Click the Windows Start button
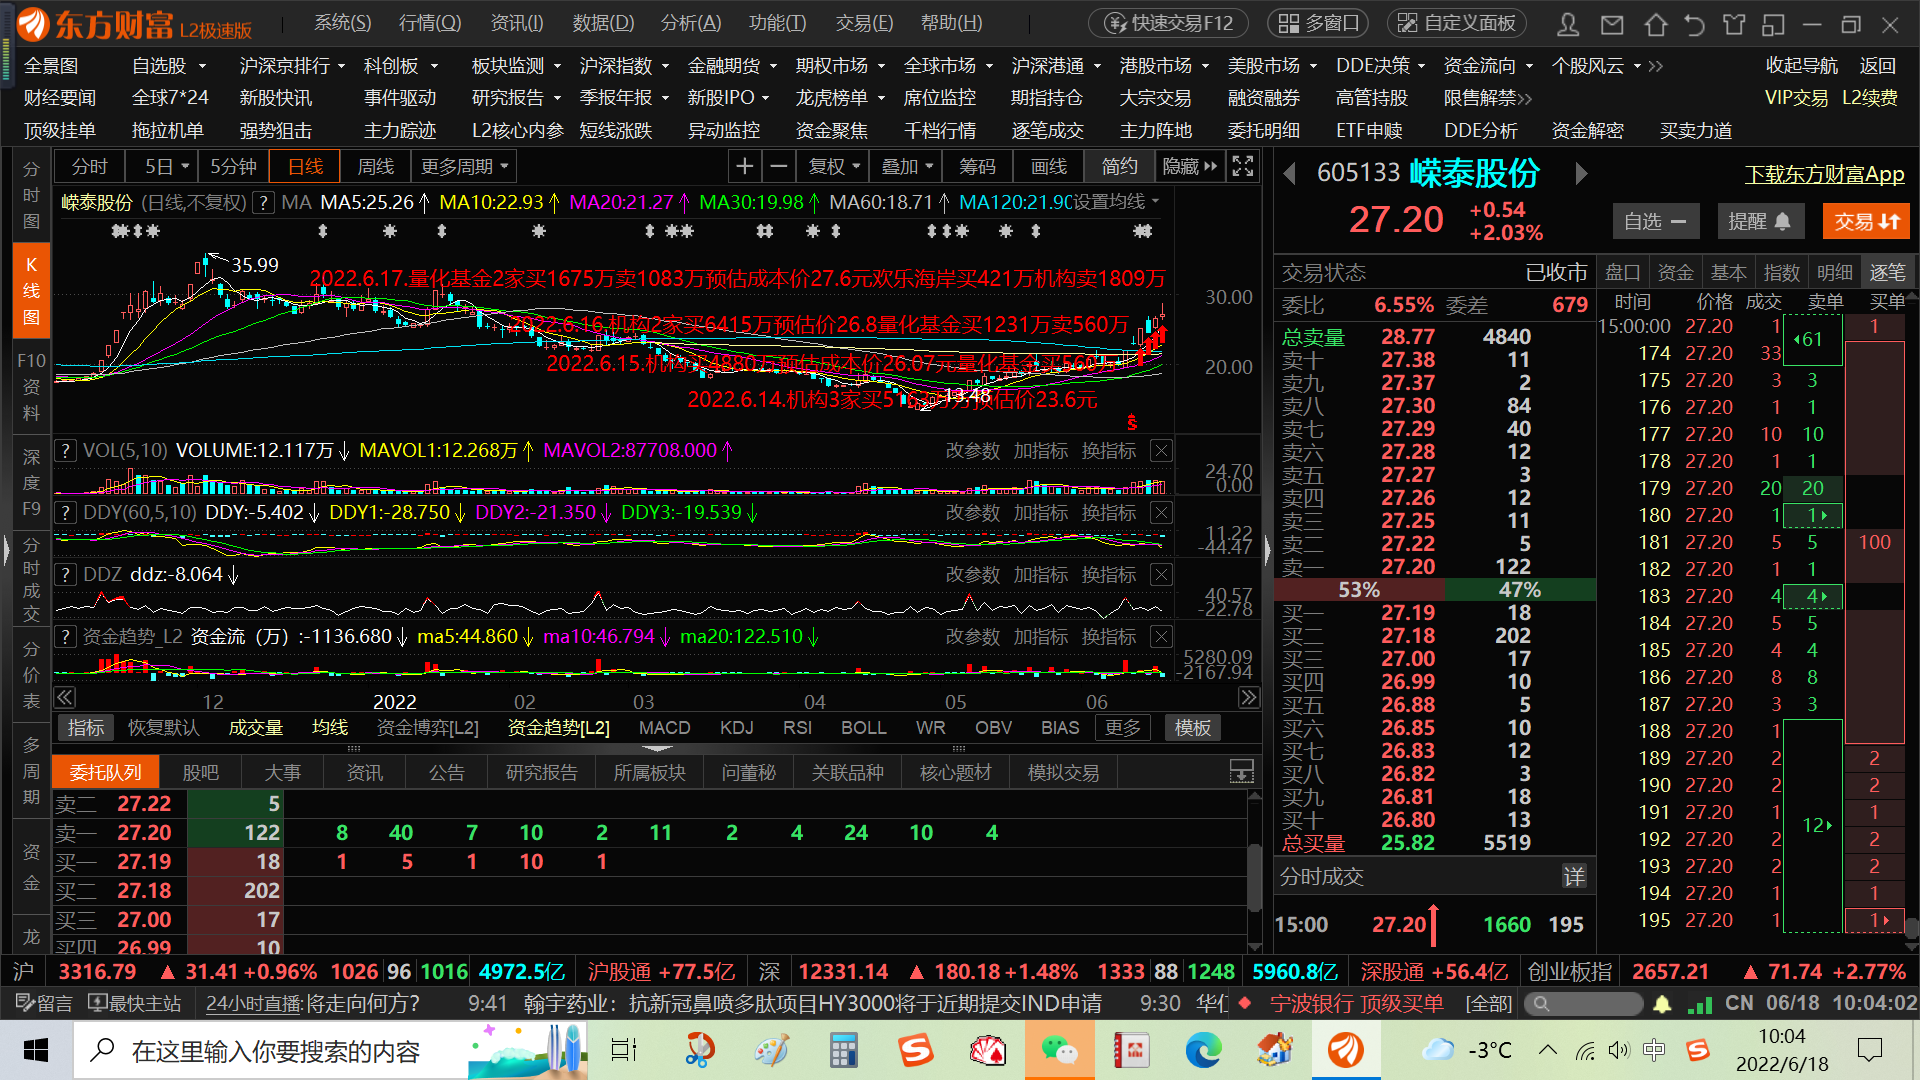 coord(36,1050)
